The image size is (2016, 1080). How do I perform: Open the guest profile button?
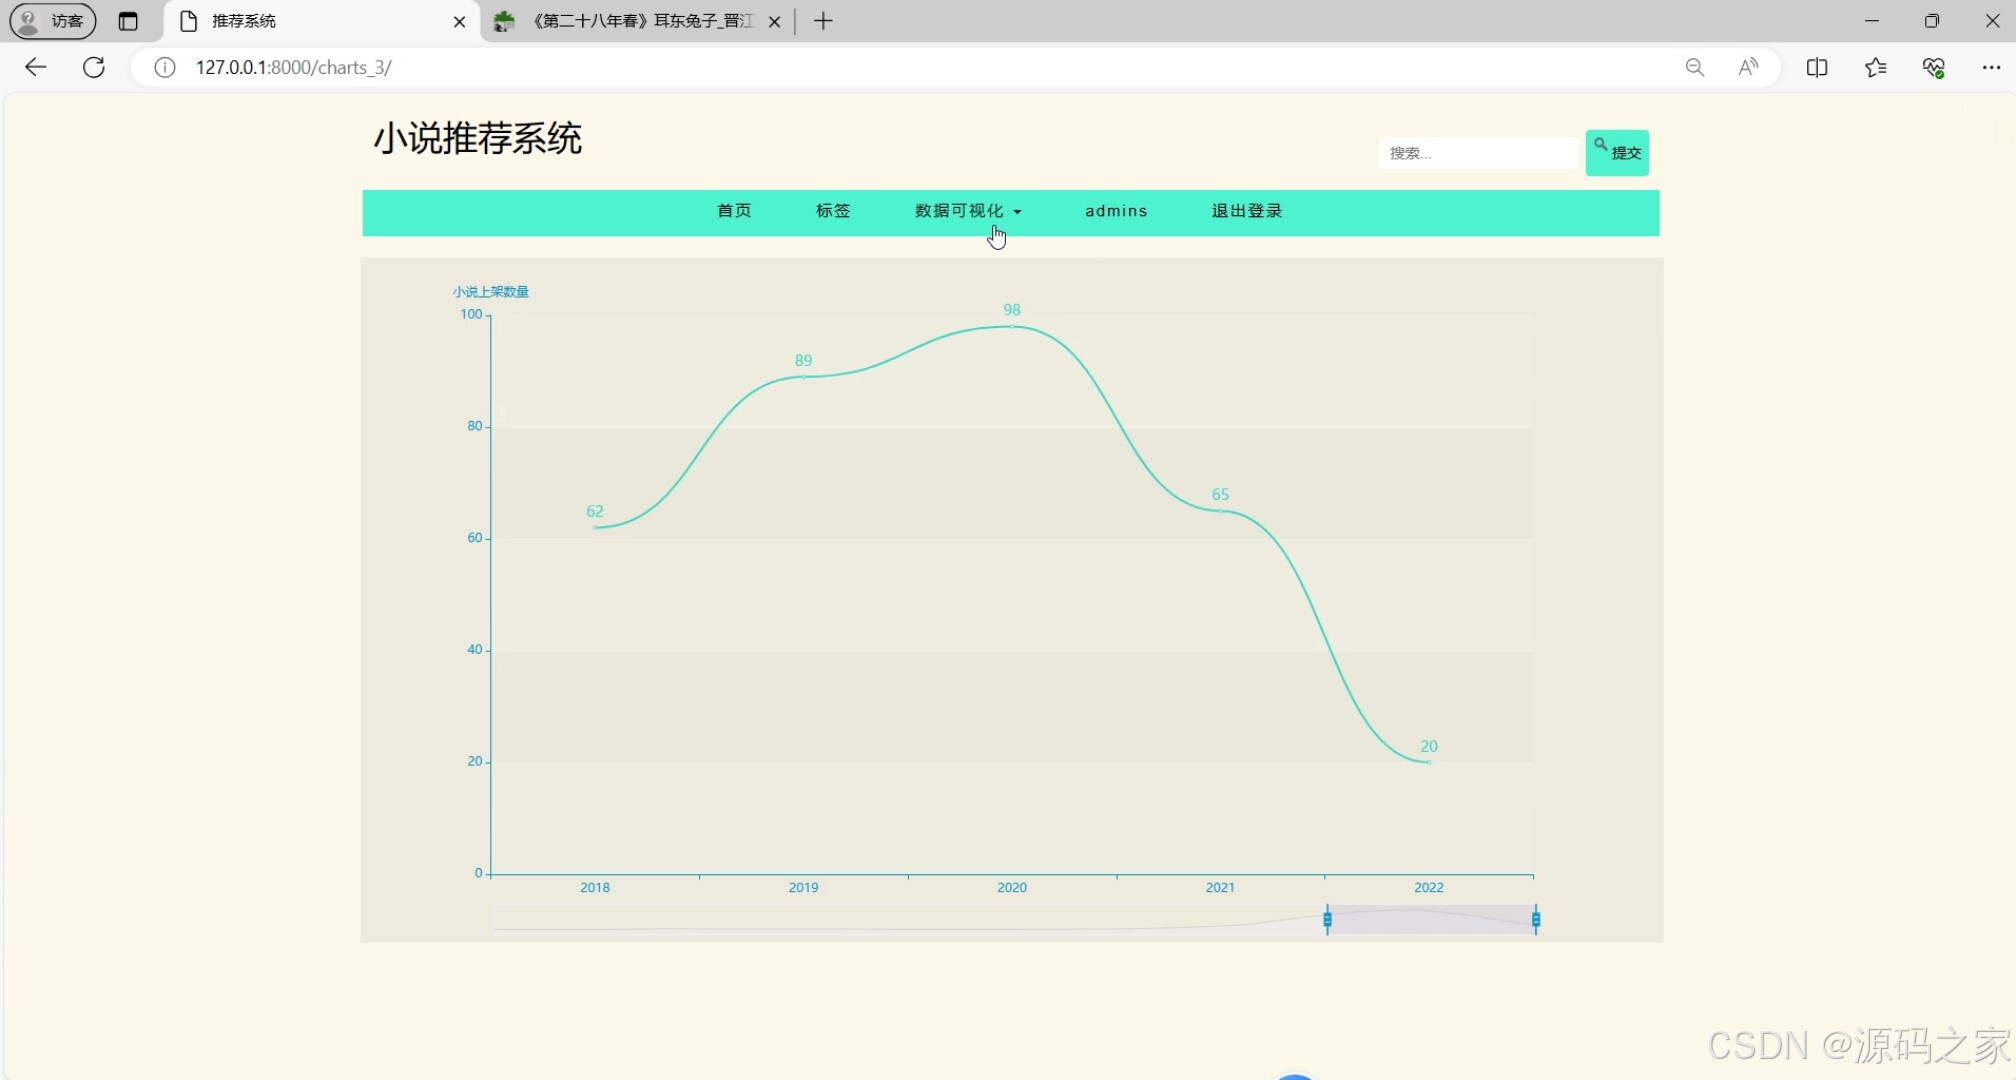pos(53,21)
